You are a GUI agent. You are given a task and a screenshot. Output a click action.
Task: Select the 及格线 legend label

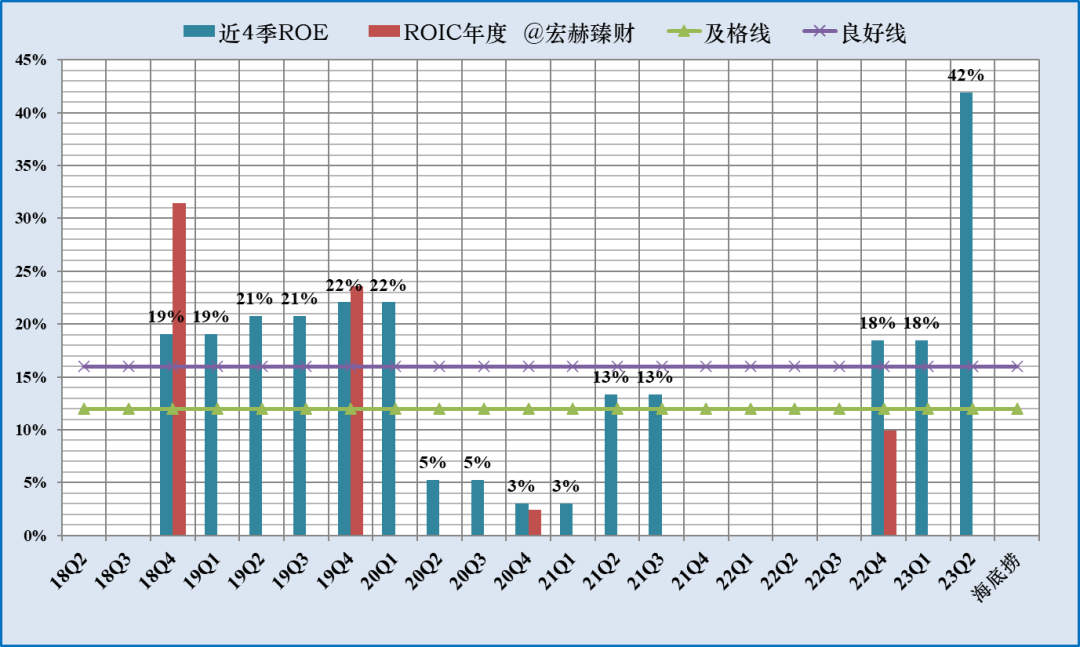click(x=736, y=32)
